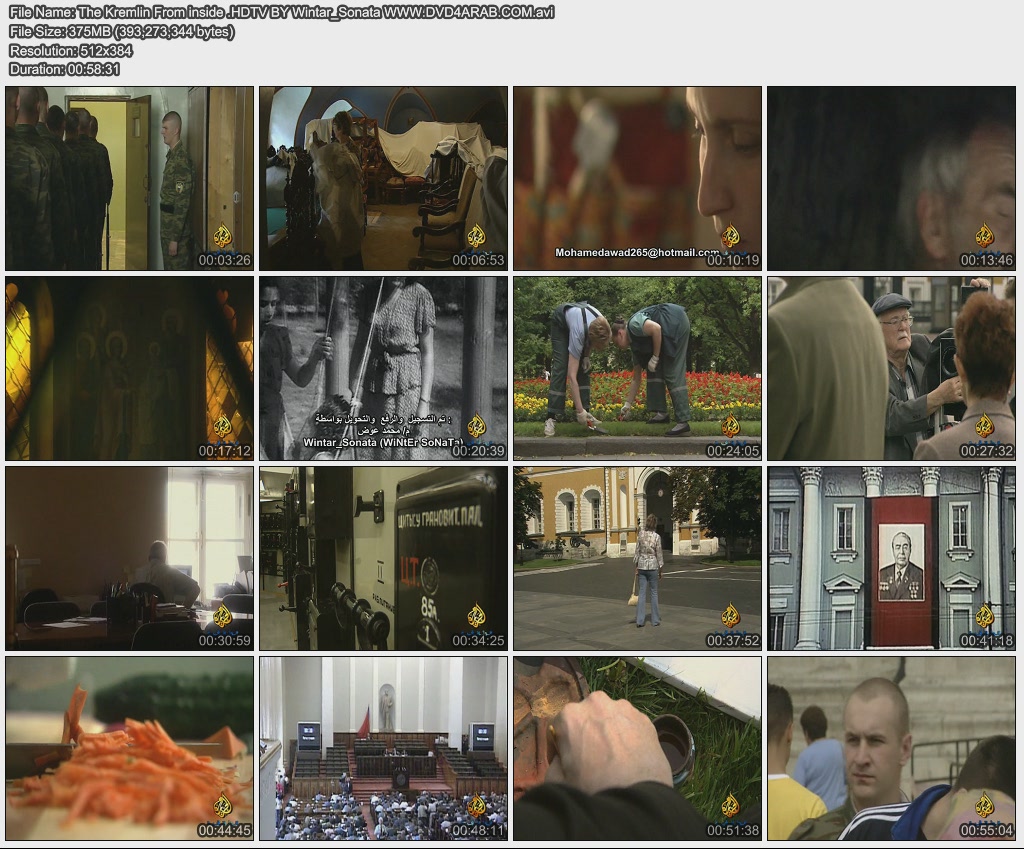This screenshot has height=849, width=1024.
Task: Select the woman sweeping courtyard thumbnail
Action: point(637,558)
